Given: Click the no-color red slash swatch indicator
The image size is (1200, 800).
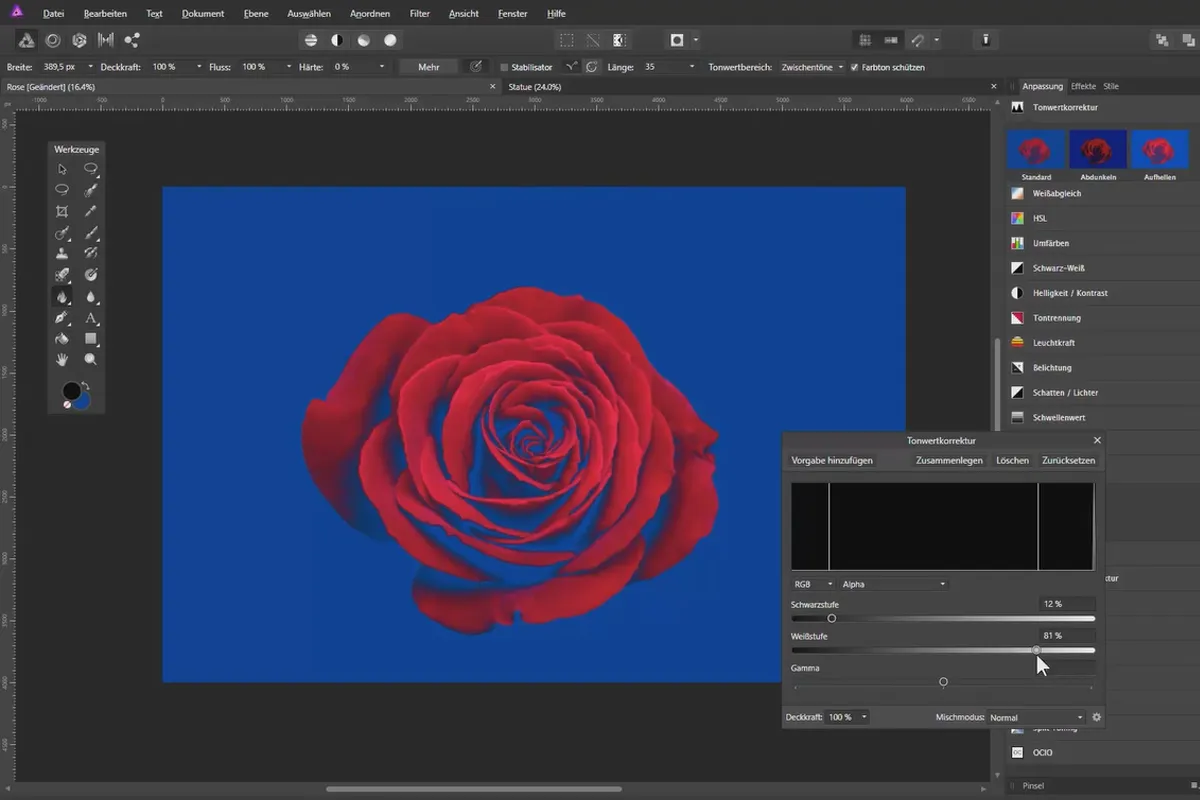Looking at the screenshot, I should pyautogui.click(x=67, y=404).
